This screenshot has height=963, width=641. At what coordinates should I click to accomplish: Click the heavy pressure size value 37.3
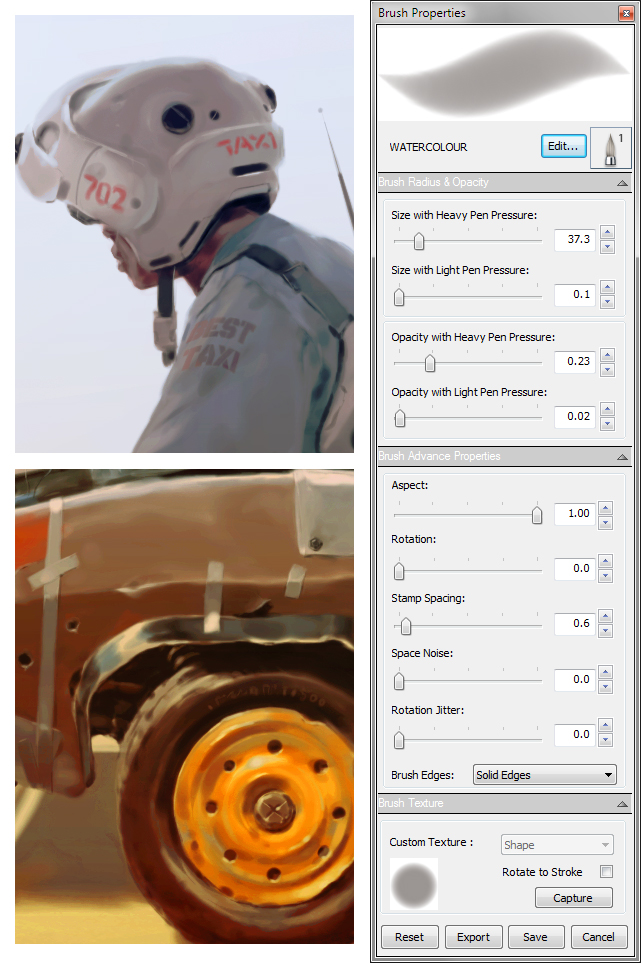(x=575, y=240)
